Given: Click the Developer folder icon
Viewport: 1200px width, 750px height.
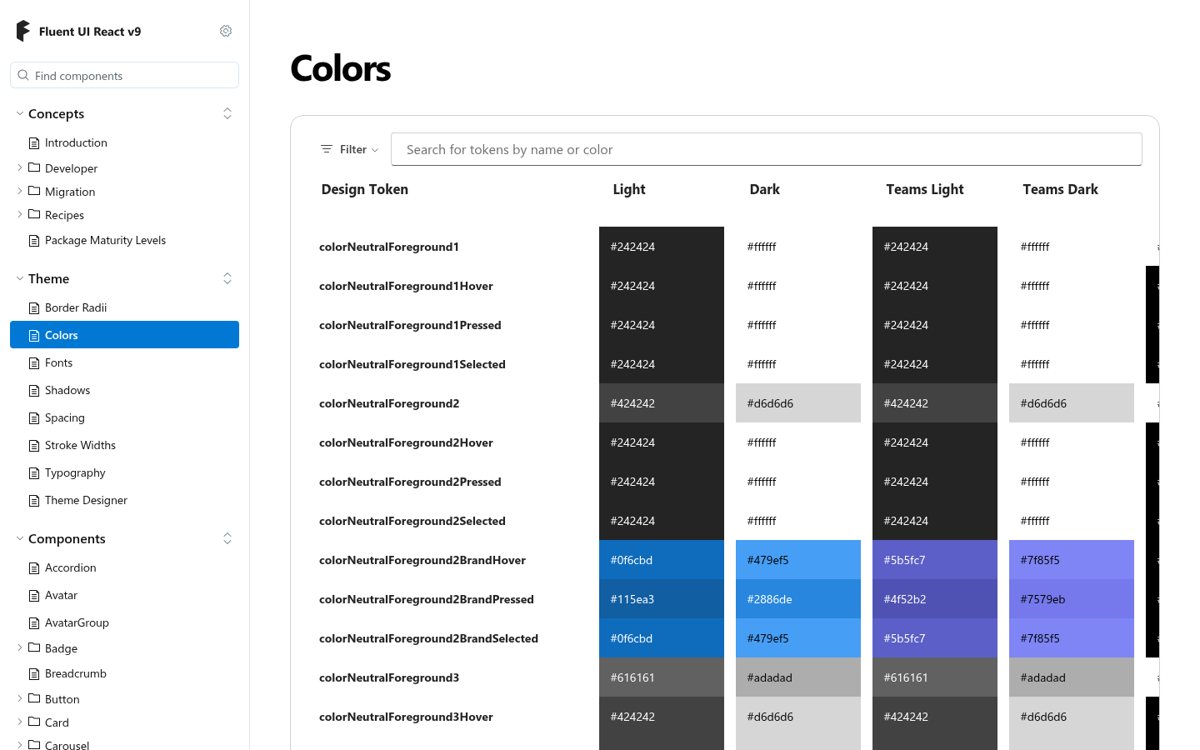Looking at the screenshot, I should point(34,168).
